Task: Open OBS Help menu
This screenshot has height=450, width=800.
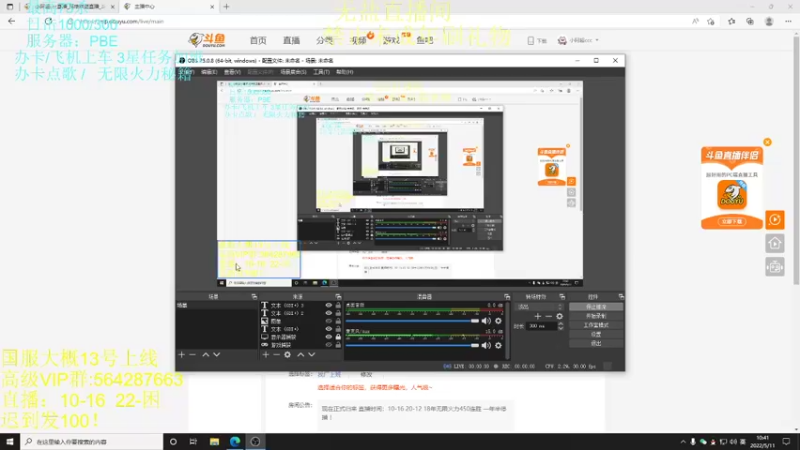Action: pos(345,72)
